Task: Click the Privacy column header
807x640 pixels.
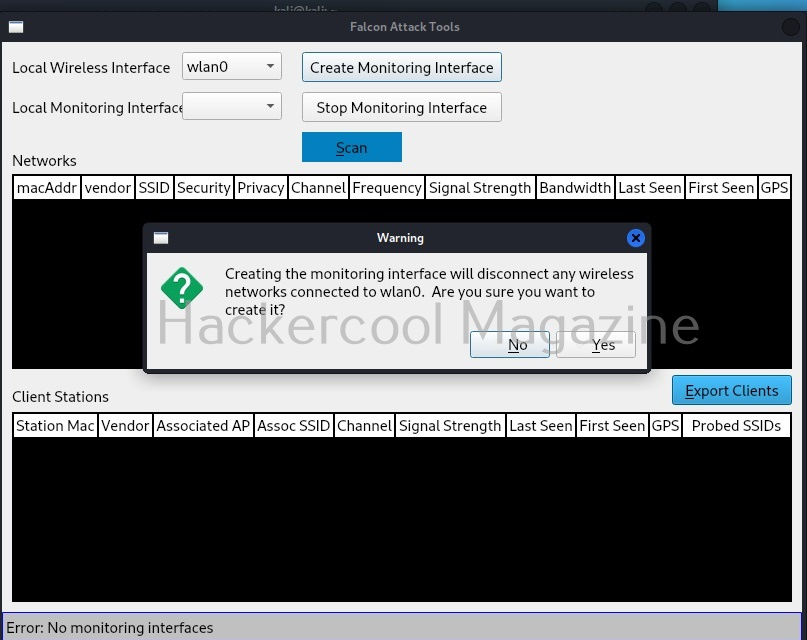Action: pos(261,188)
